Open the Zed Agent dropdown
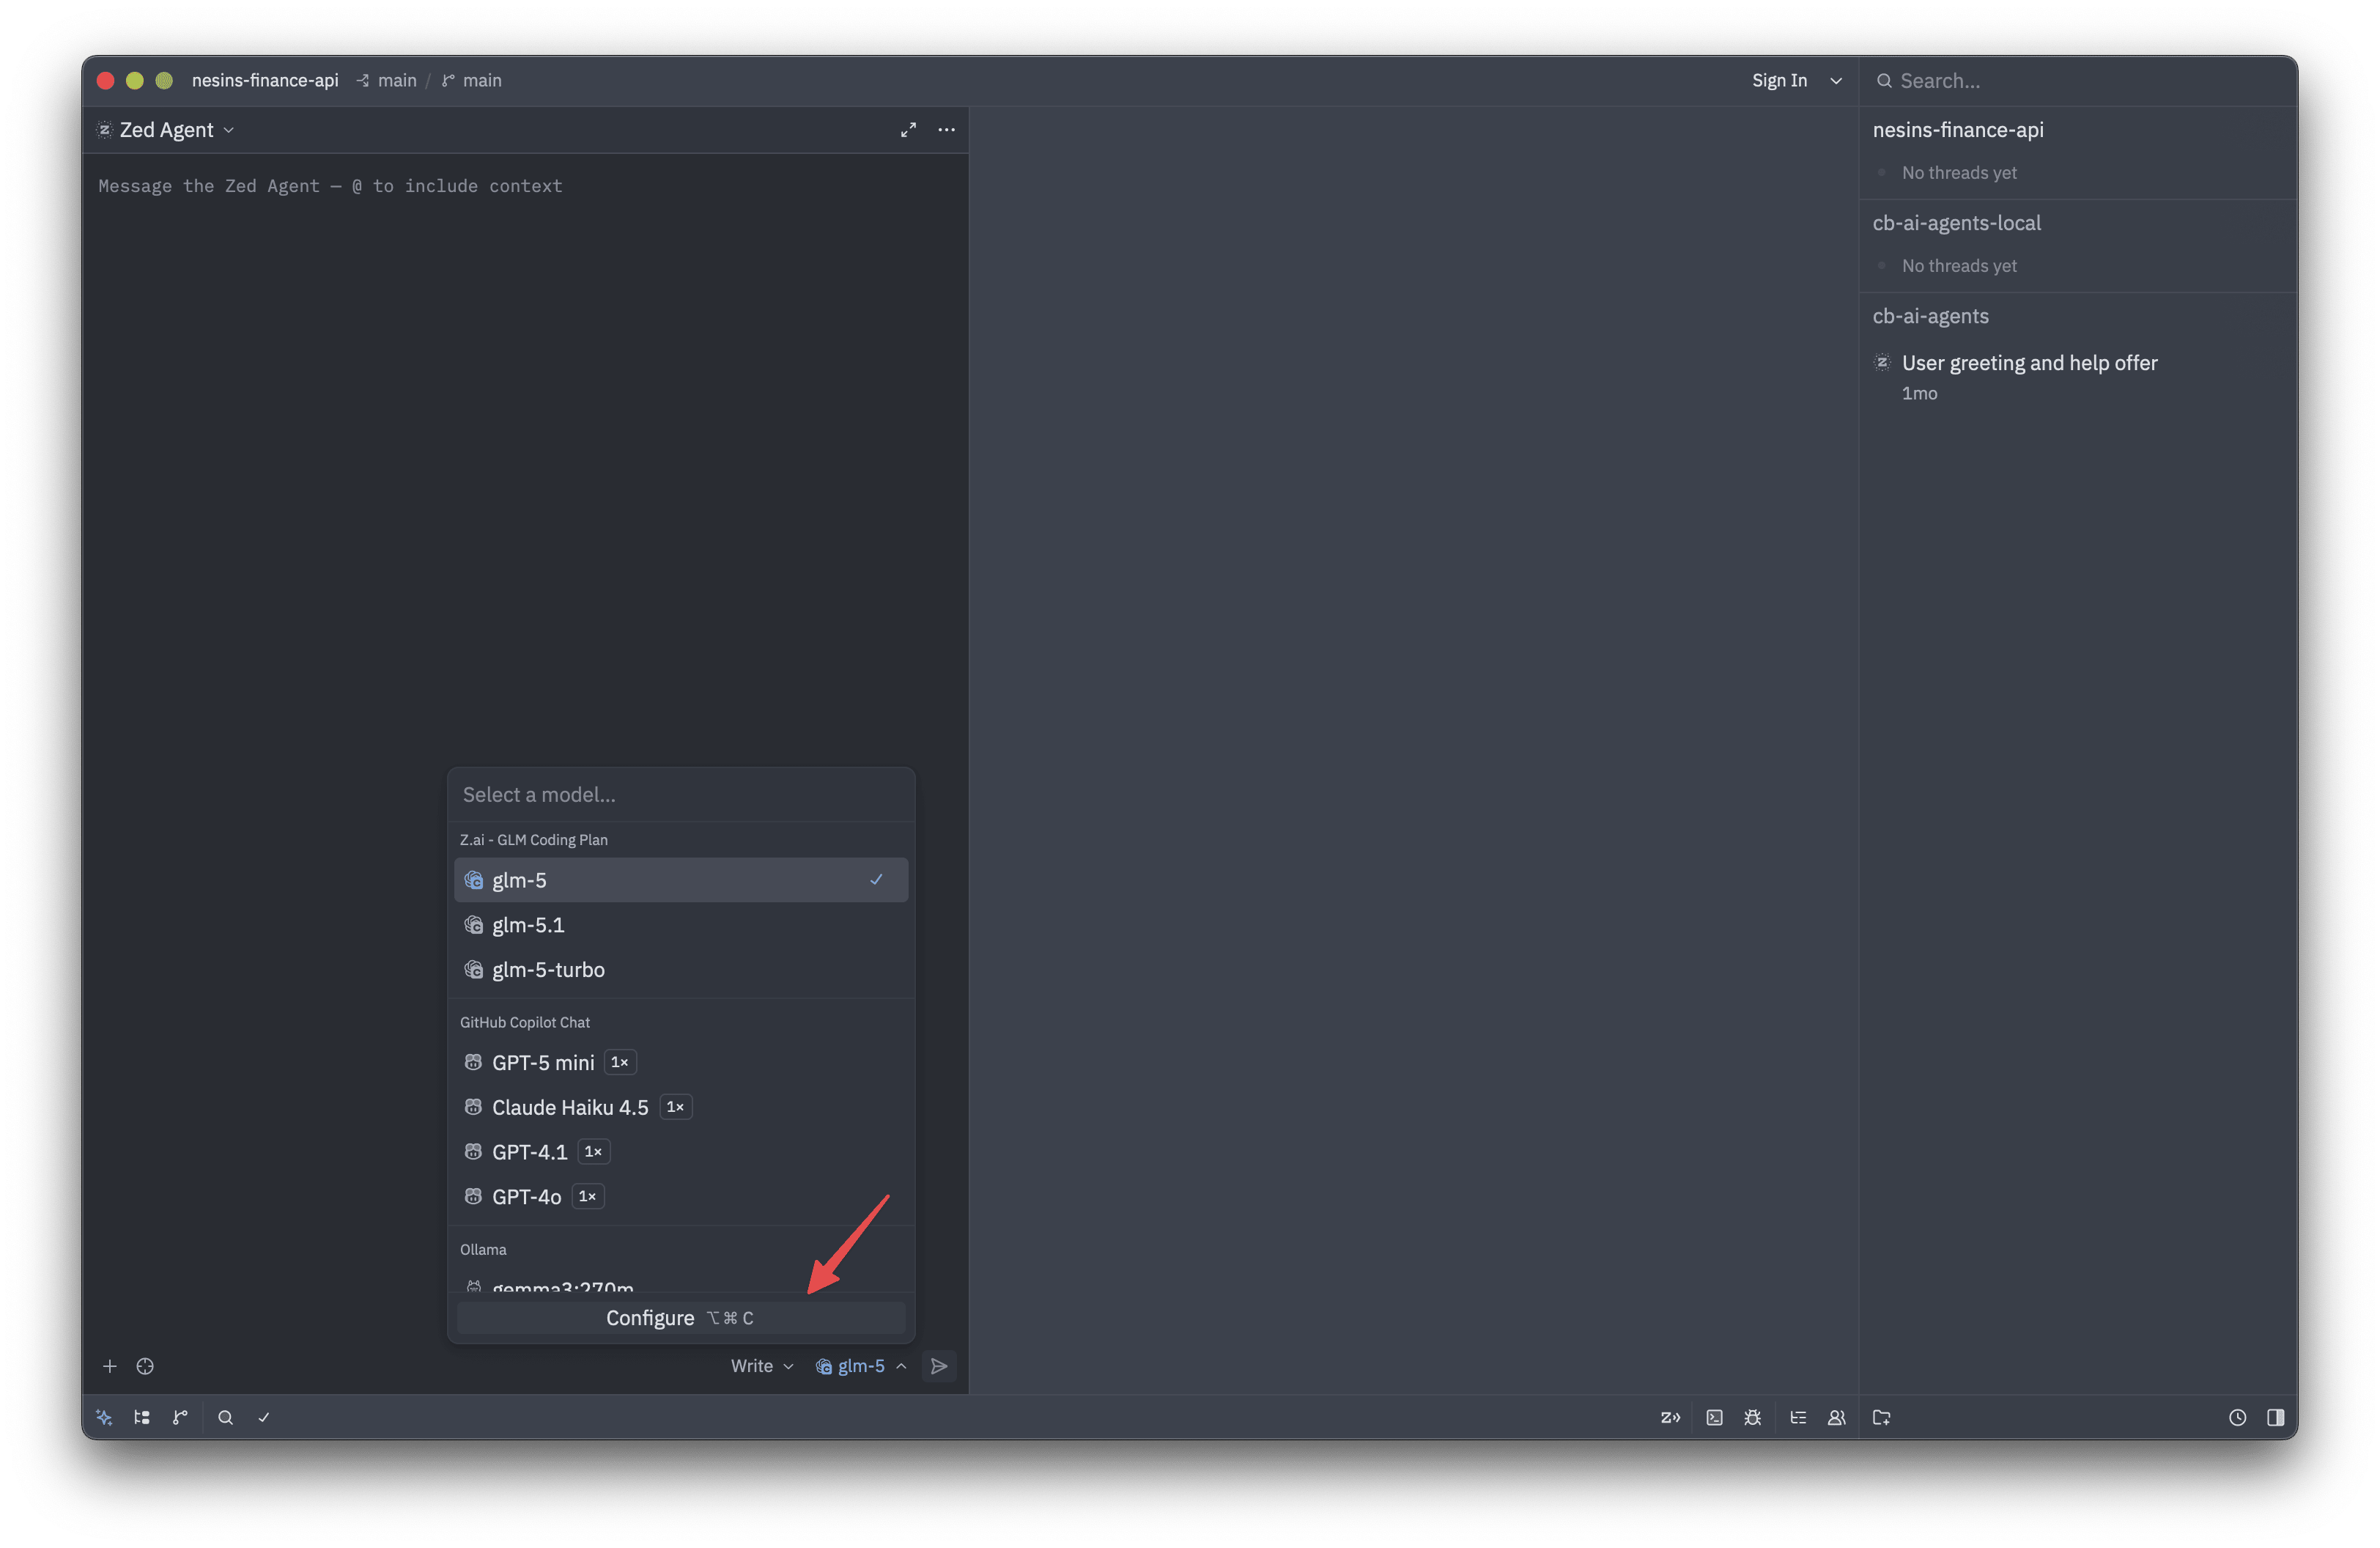This screenshot has height=1548, width=2380. 166,130
